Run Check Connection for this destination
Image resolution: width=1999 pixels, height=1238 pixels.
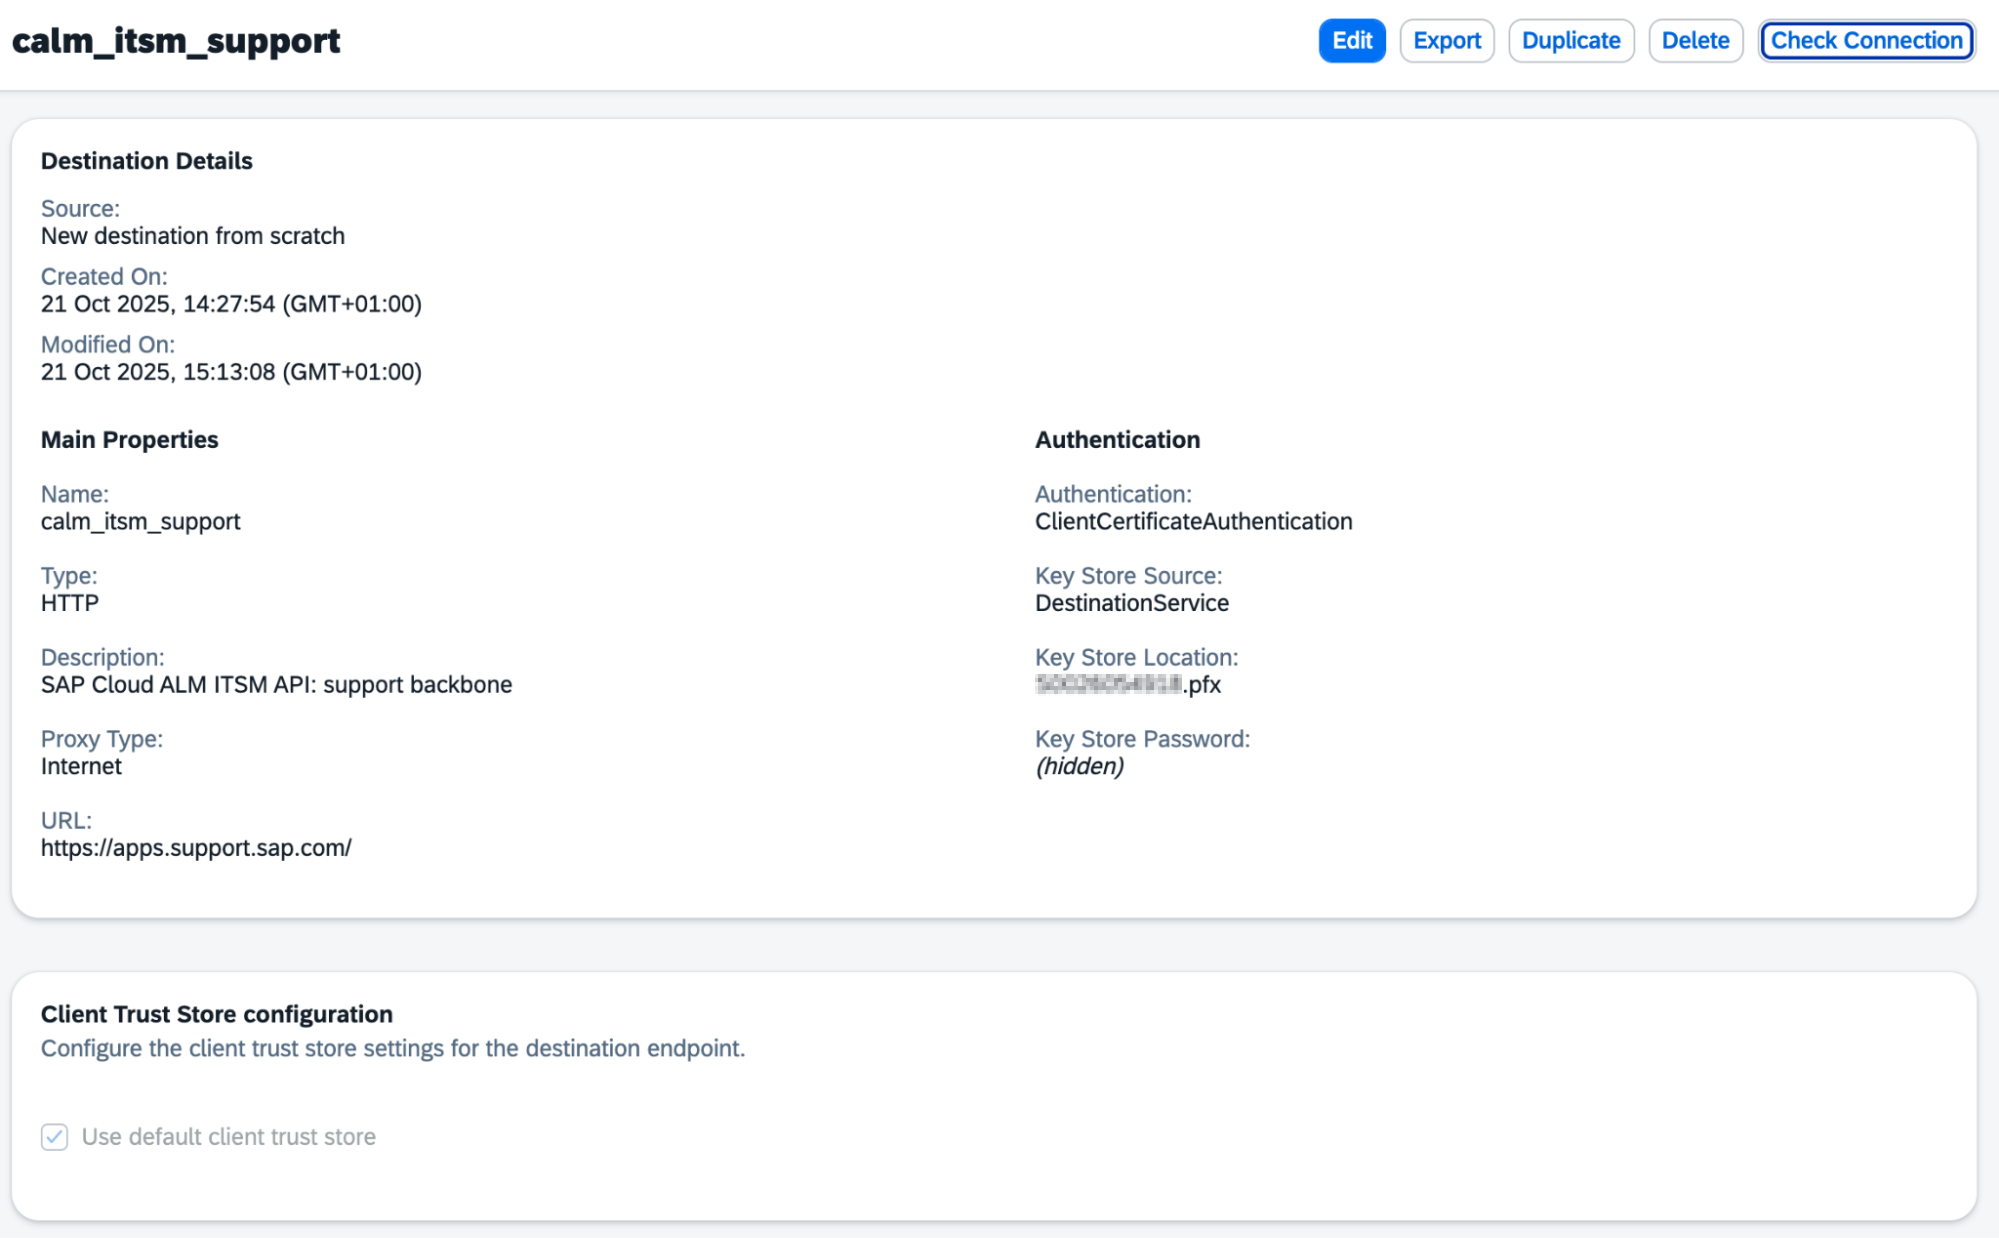[1866, 41]
